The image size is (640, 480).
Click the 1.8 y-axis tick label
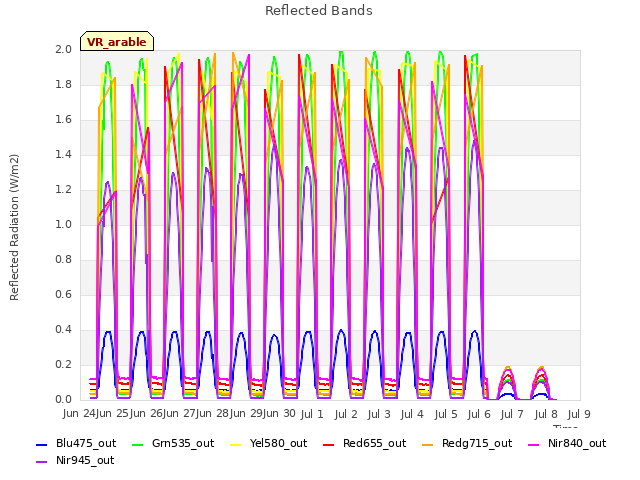(63, 85)
